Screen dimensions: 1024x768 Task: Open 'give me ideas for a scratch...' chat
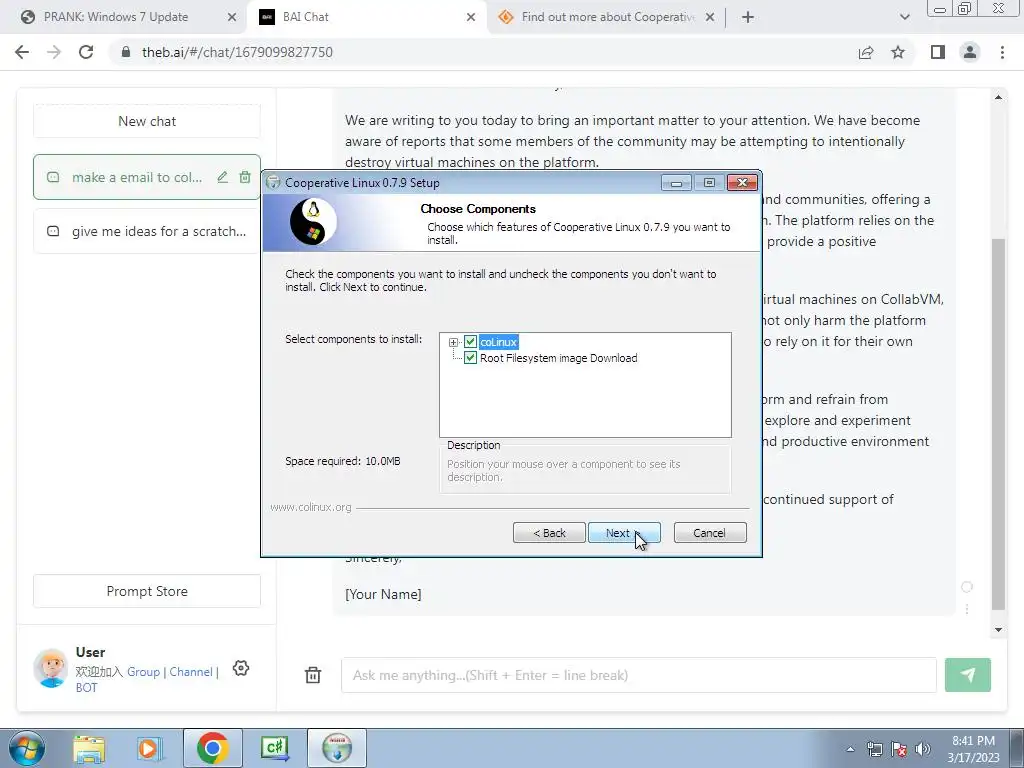[147, 231]
